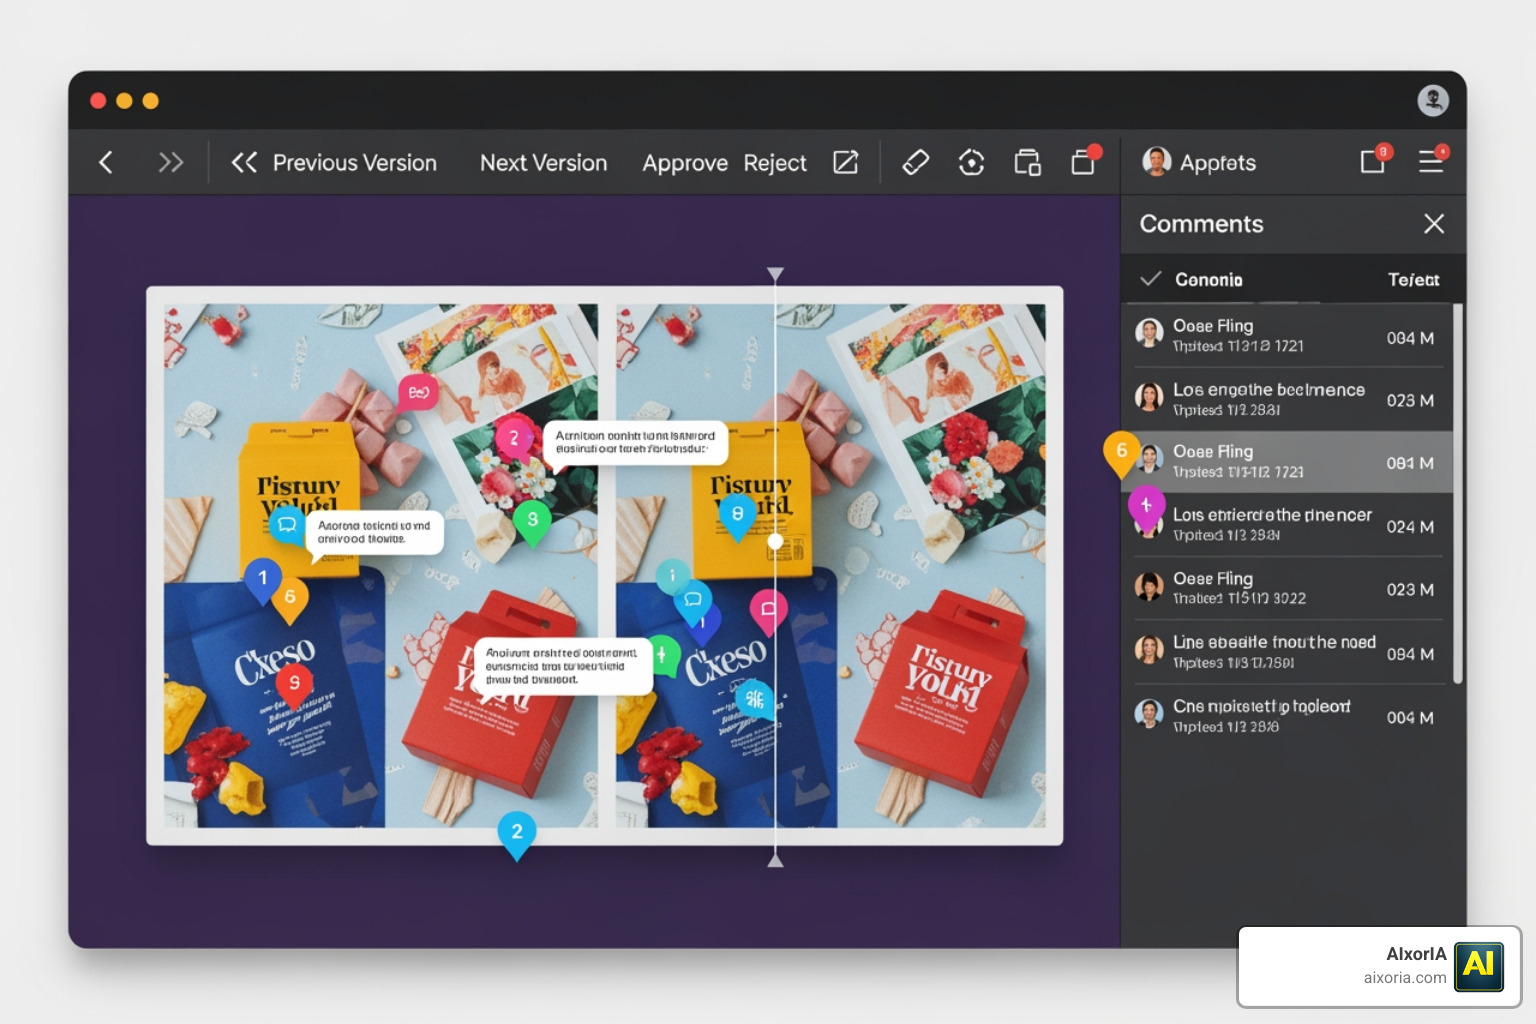Click the comments panel scrollbar

click(x=1458, y=494)
